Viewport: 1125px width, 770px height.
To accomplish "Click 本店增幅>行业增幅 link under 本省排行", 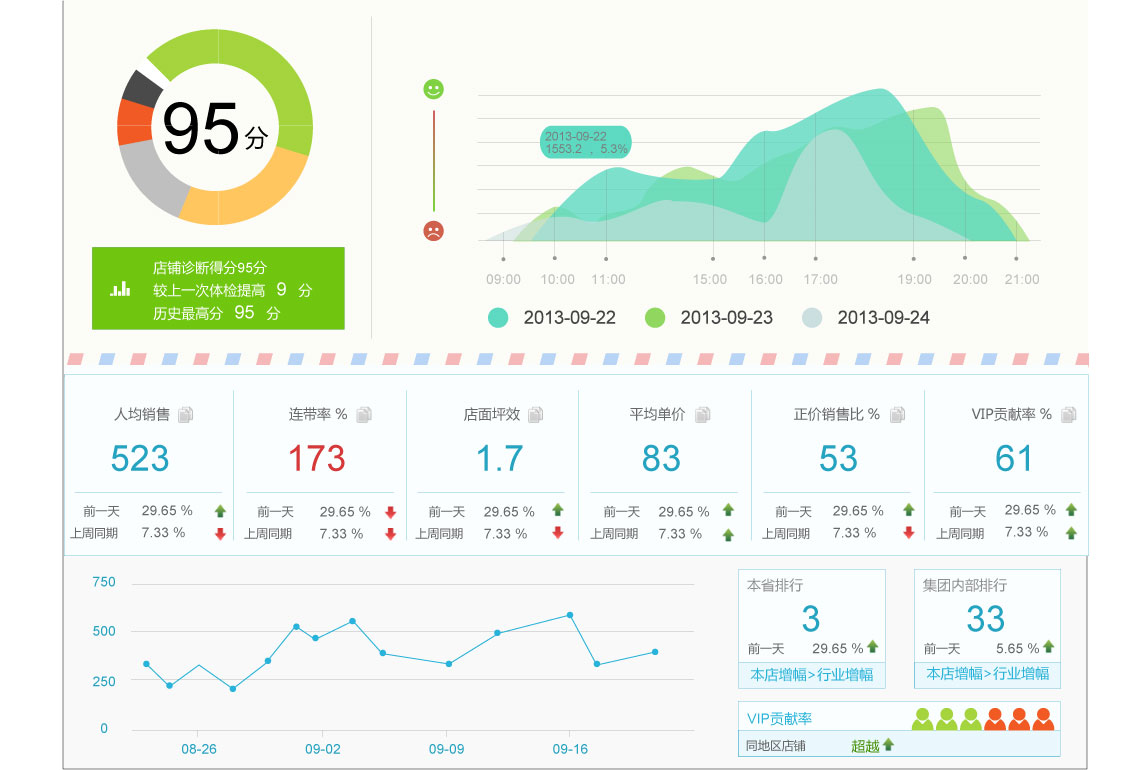I will pyautogui.click(x=811, y=675).
